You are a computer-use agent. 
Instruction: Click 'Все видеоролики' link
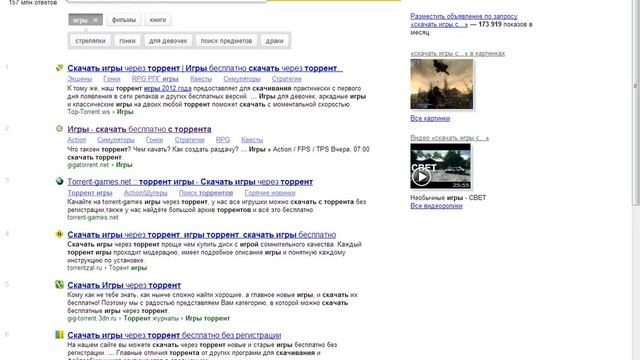click(x=436, y=205)
